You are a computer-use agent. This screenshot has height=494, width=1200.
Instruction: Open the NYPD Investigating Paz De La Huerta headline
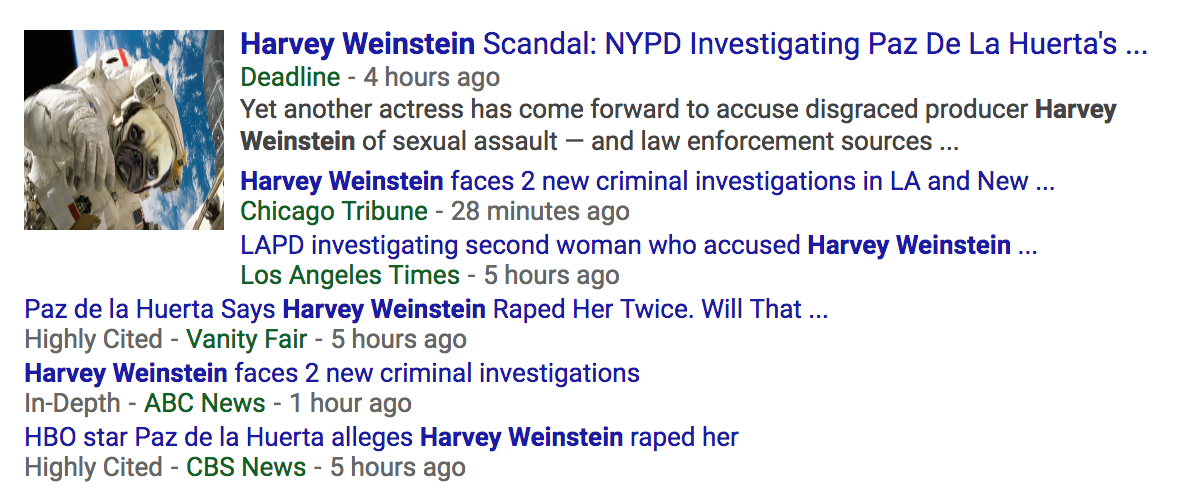[x=693, y=45]
